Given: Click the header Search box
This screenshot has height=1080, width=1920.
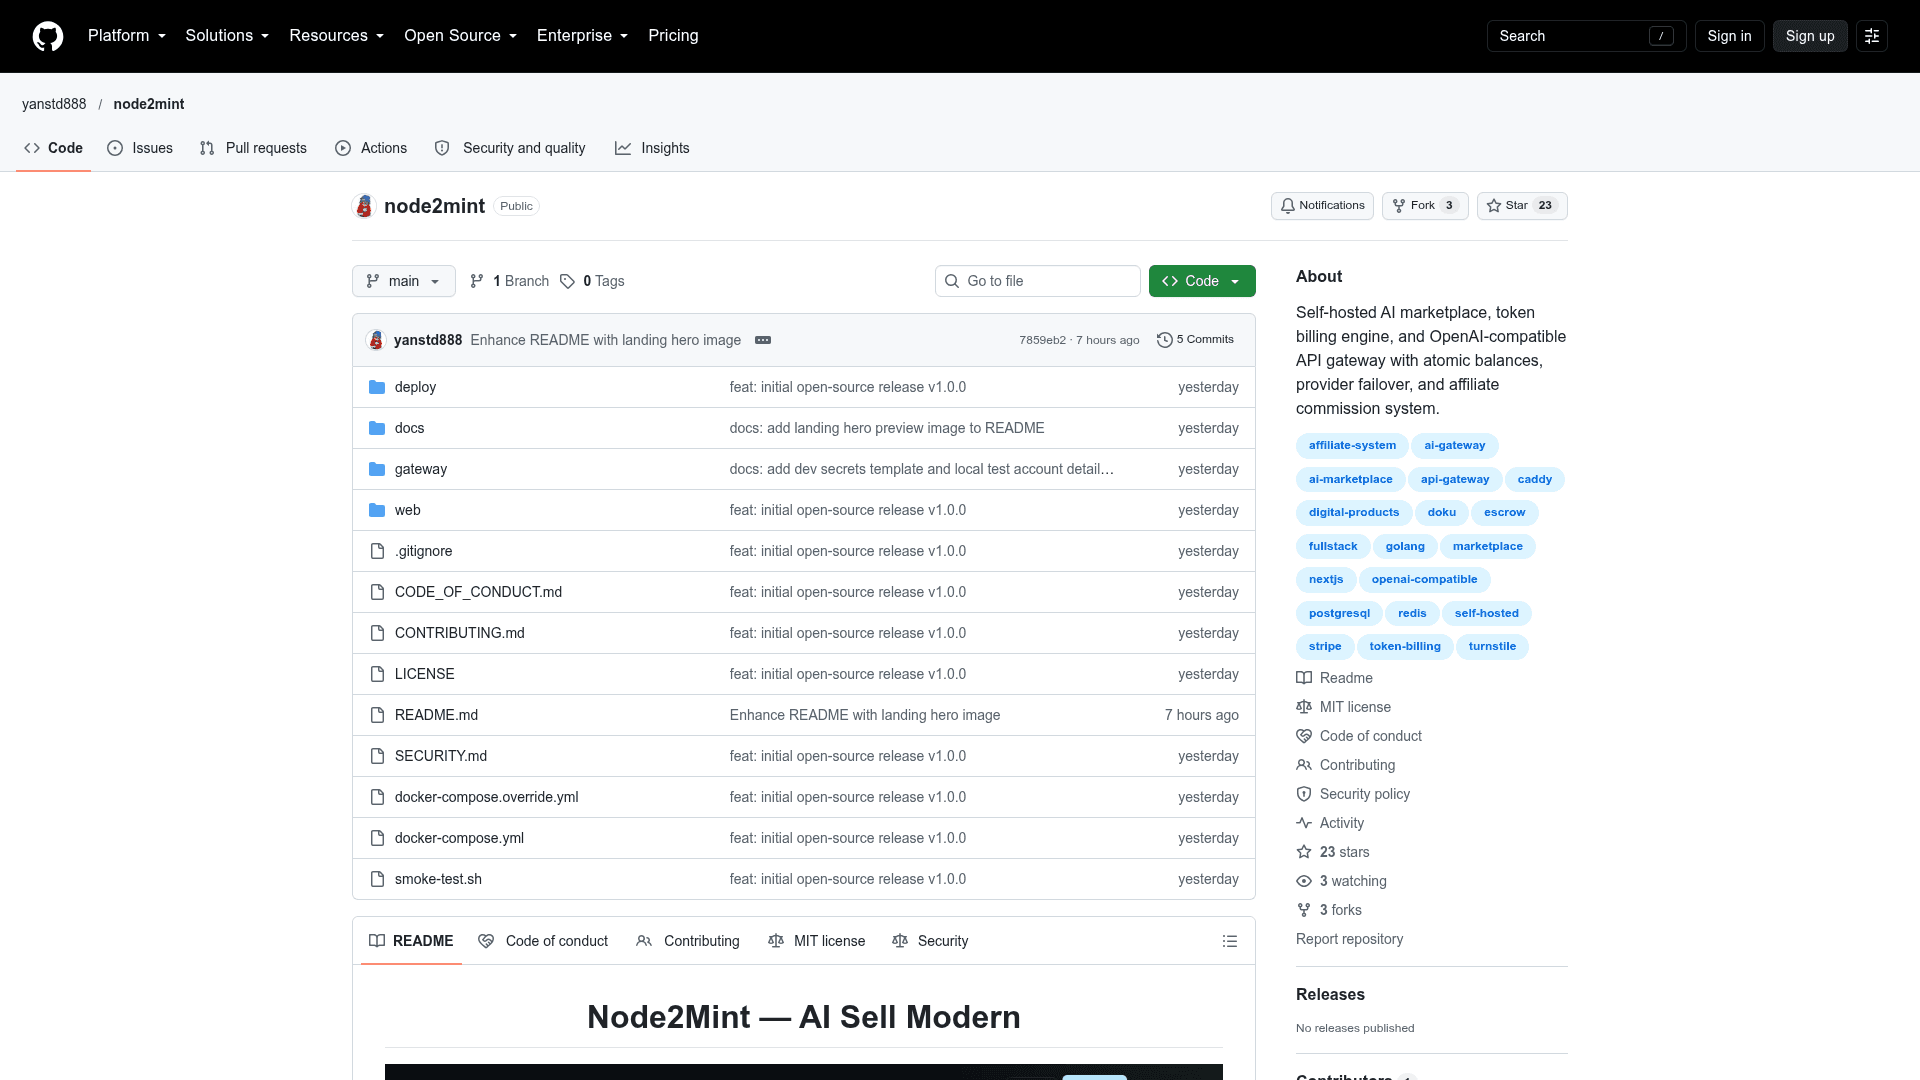Looking at the screenshot, I should (1586, 36).
